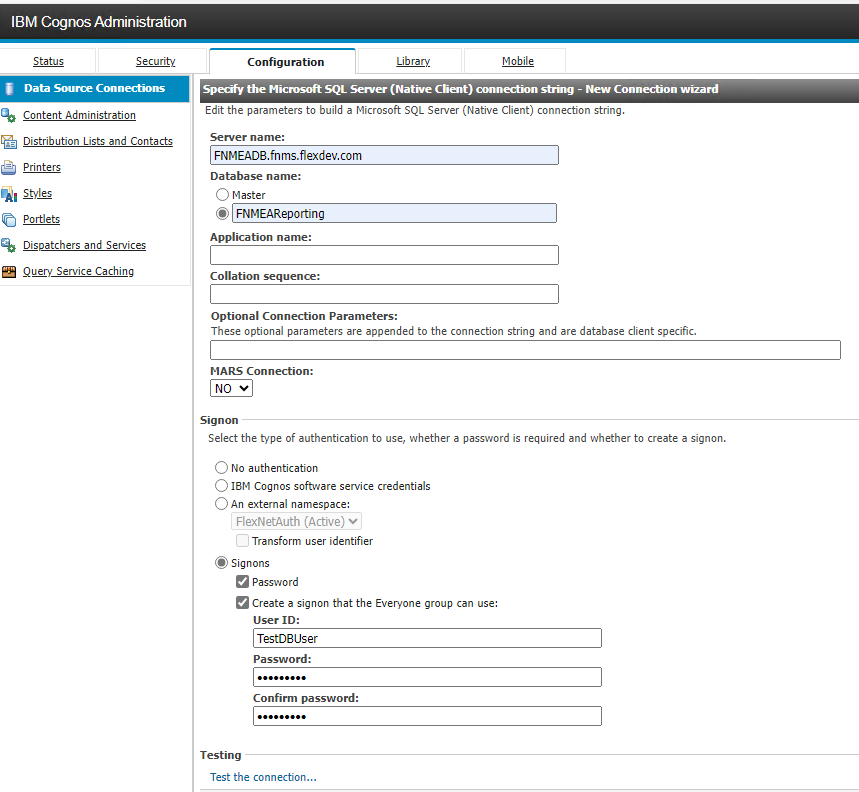Click the Distribution Lists and Contacts icon
The image size is (859, 792).
pyautogui.click(x=9, y=142)
